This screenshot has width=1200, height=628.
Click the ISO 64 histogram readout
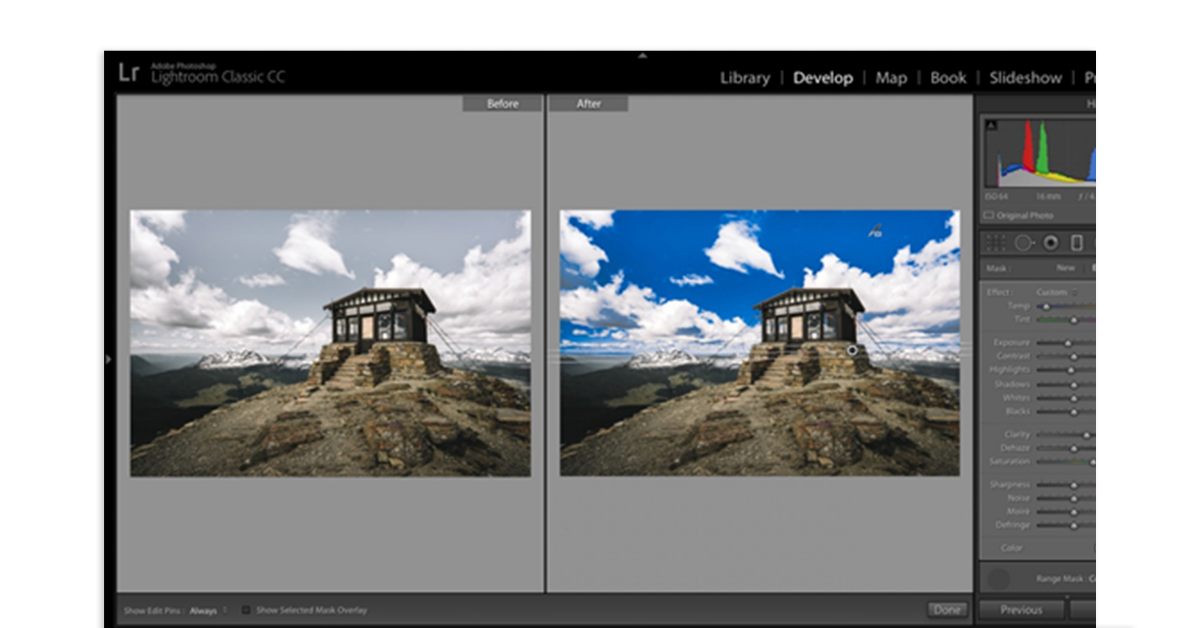[997, 197]
